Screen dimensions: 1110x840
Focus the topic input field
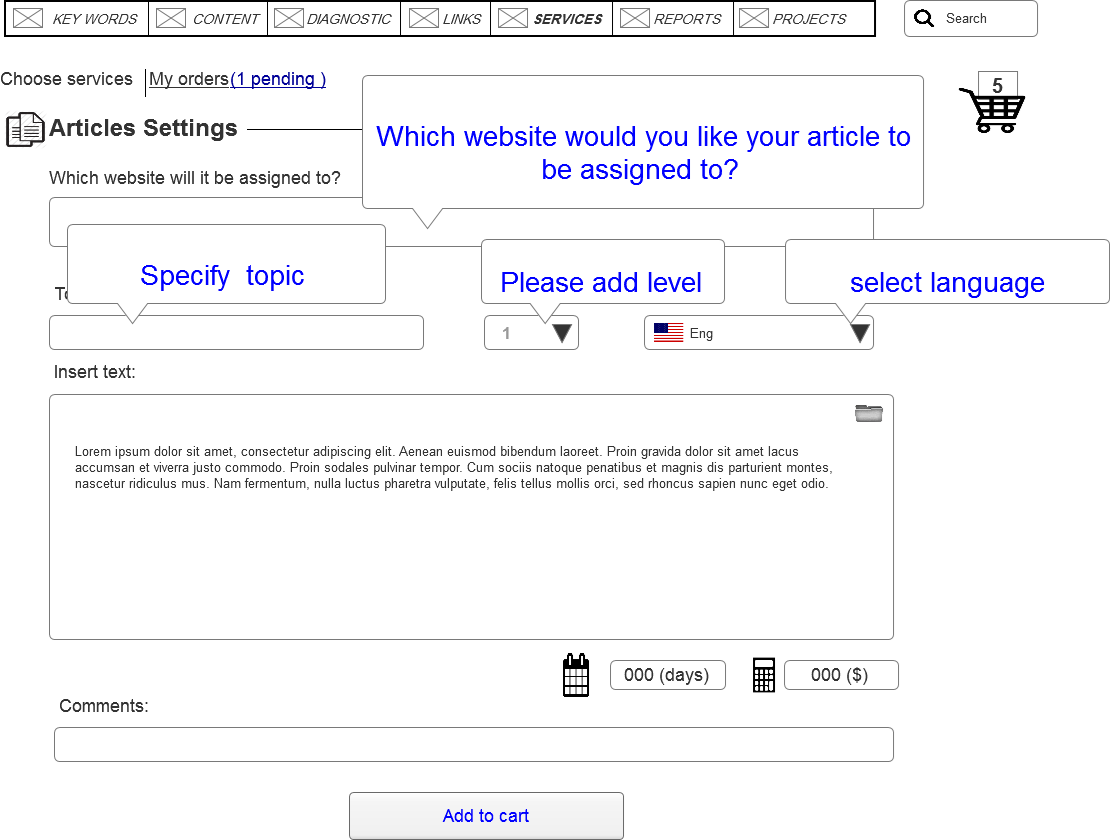pos(236,333)
